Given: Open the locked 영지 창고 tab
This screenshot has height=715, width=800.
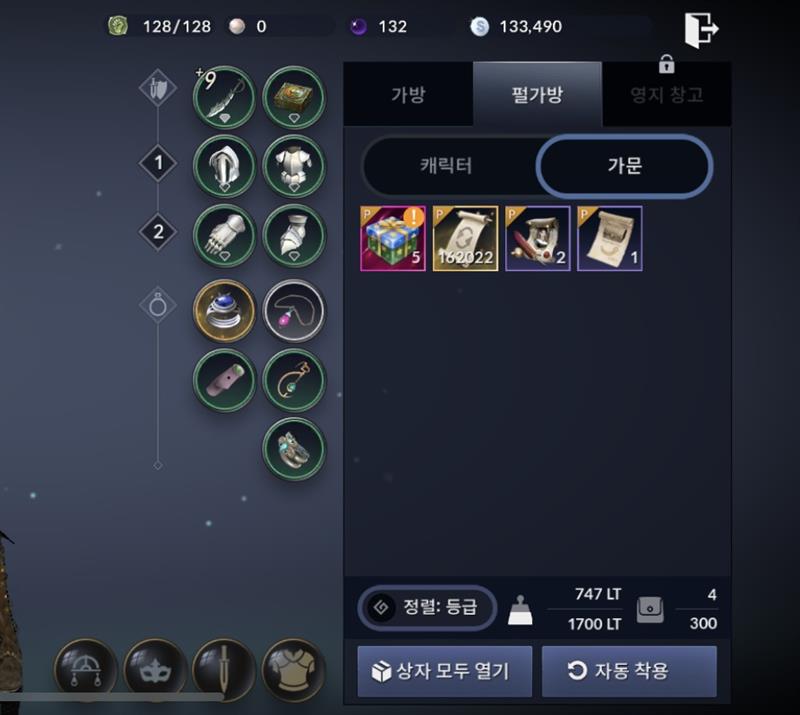Looking at the screenshot, I should pos(666,94).
